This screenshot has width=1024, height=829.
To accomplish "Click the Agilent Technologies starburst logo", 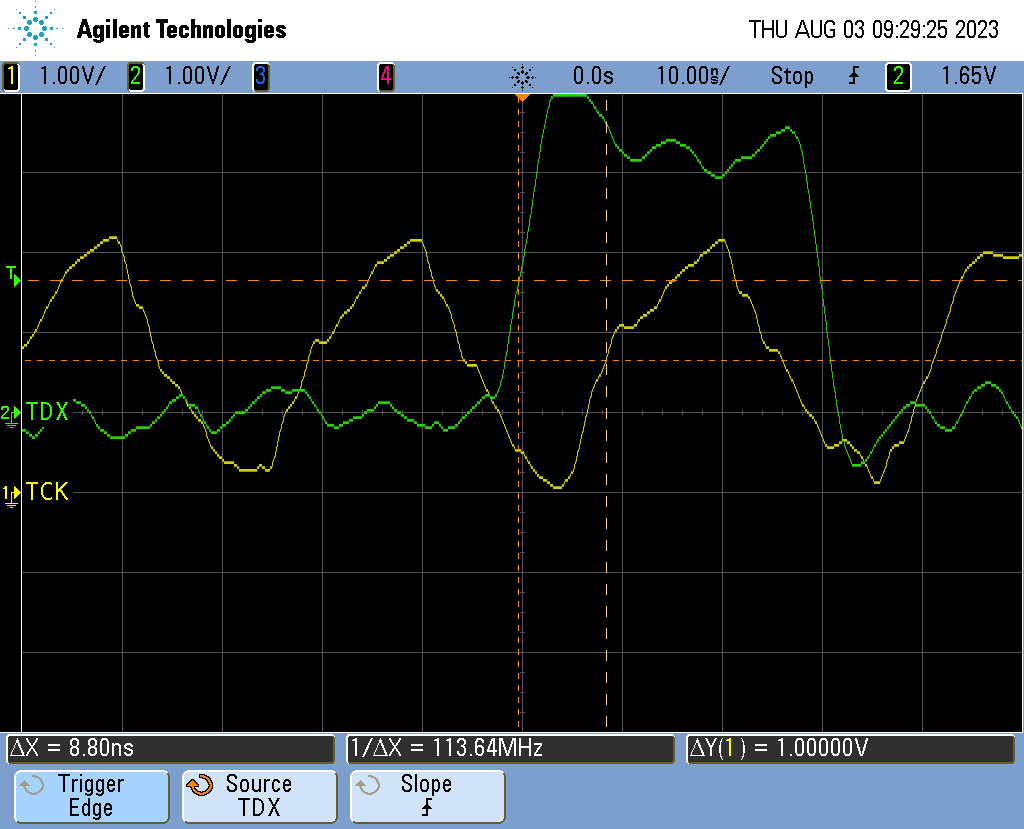I will point(36,29).
